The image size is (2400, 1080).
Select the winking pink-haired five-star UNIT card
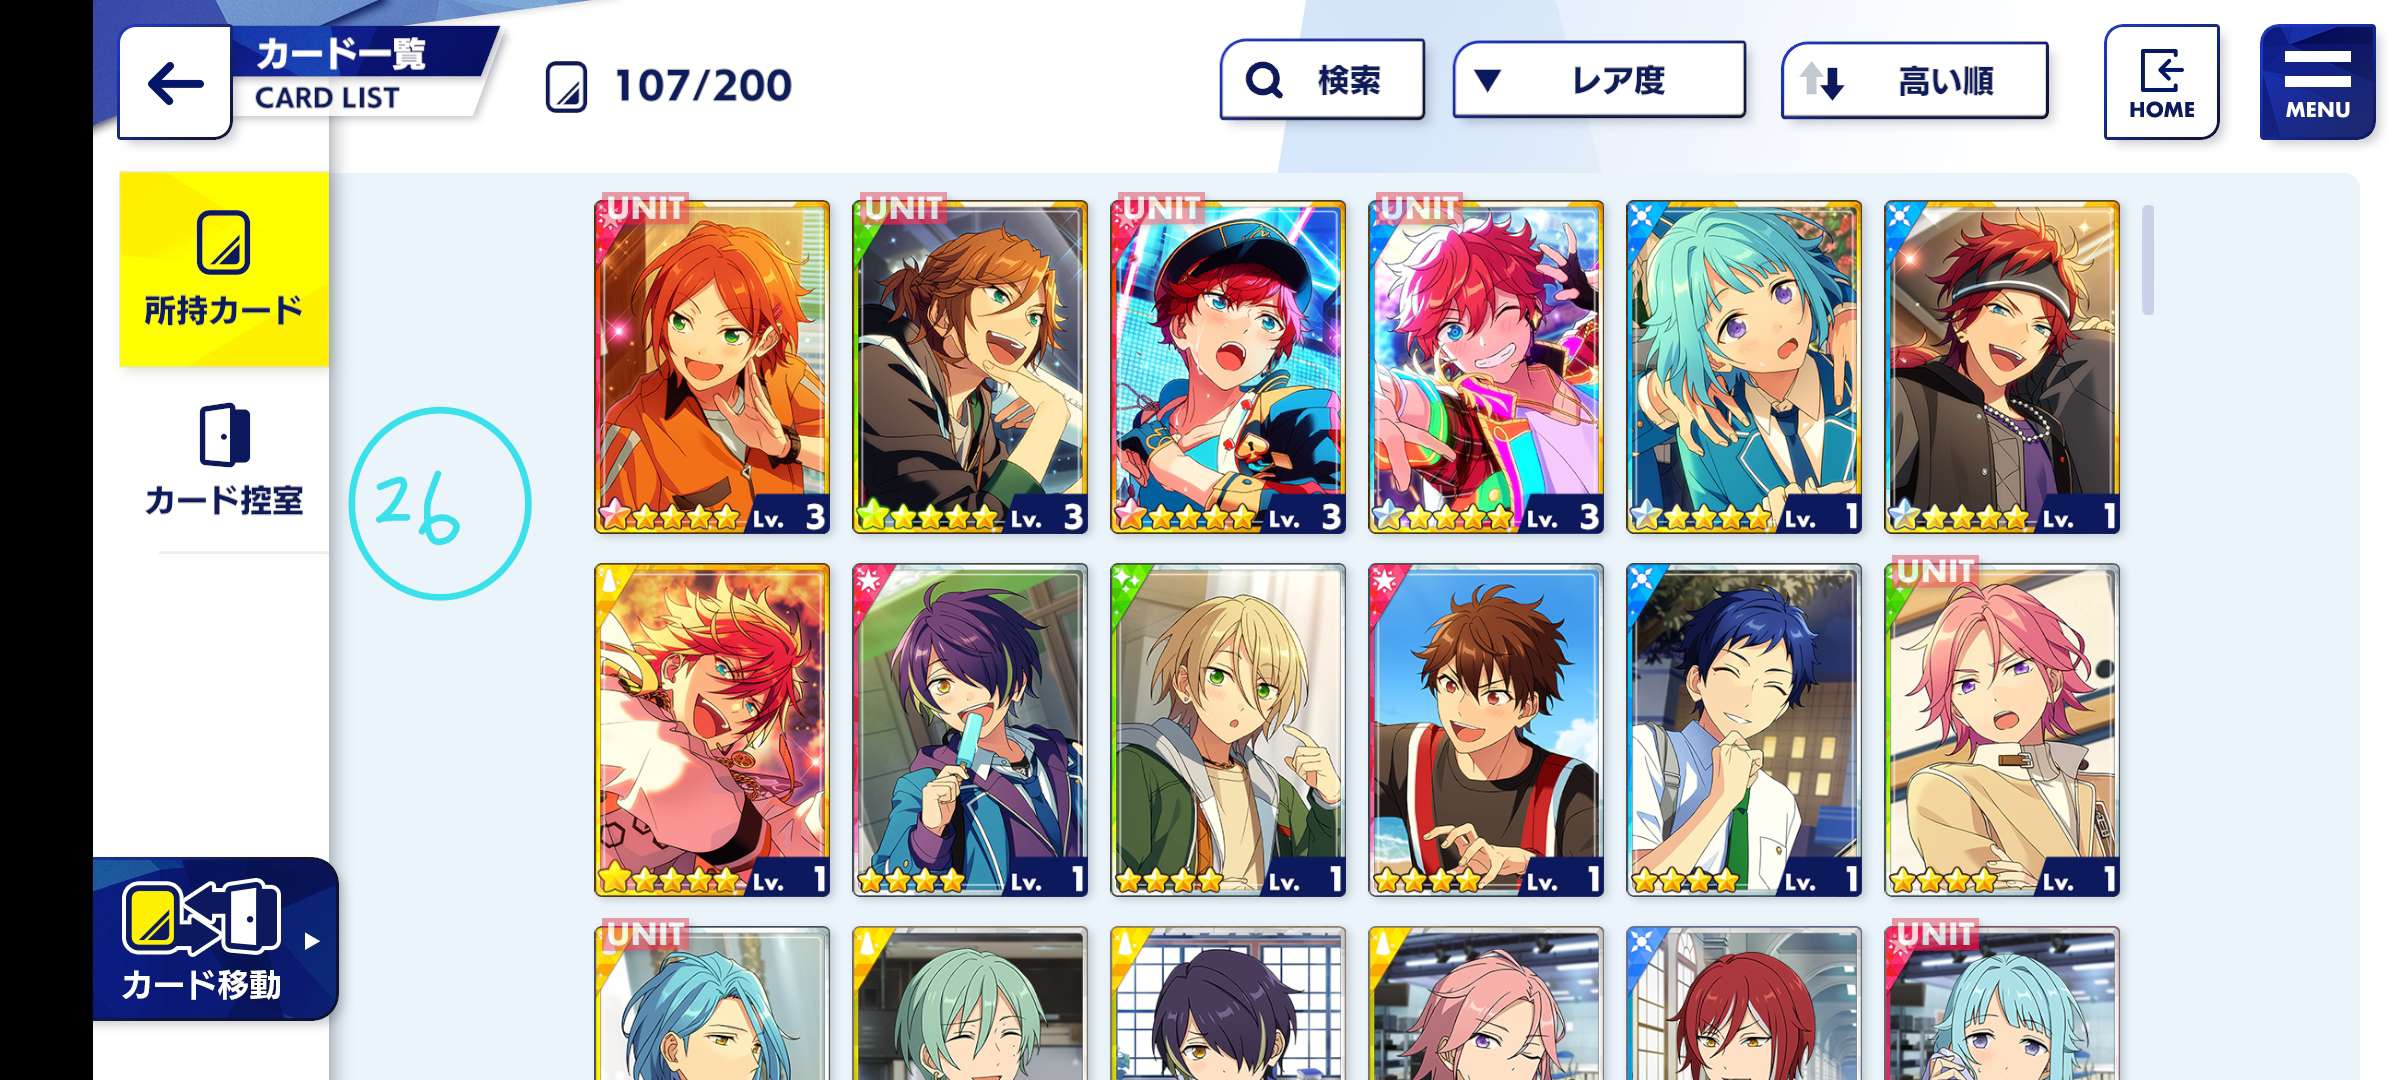click(1486, 366)
